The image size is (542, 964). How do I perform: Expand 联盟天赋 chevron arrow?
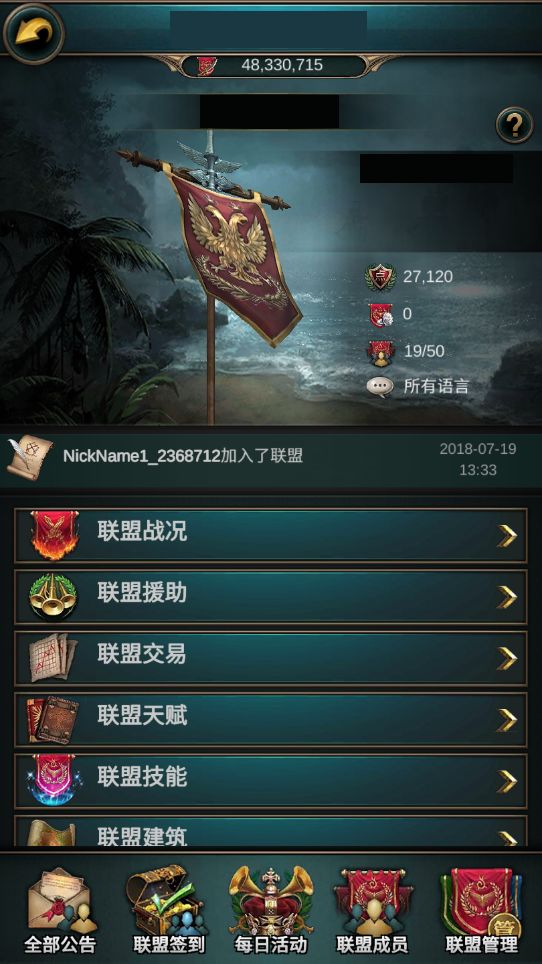tap(507, 720)
